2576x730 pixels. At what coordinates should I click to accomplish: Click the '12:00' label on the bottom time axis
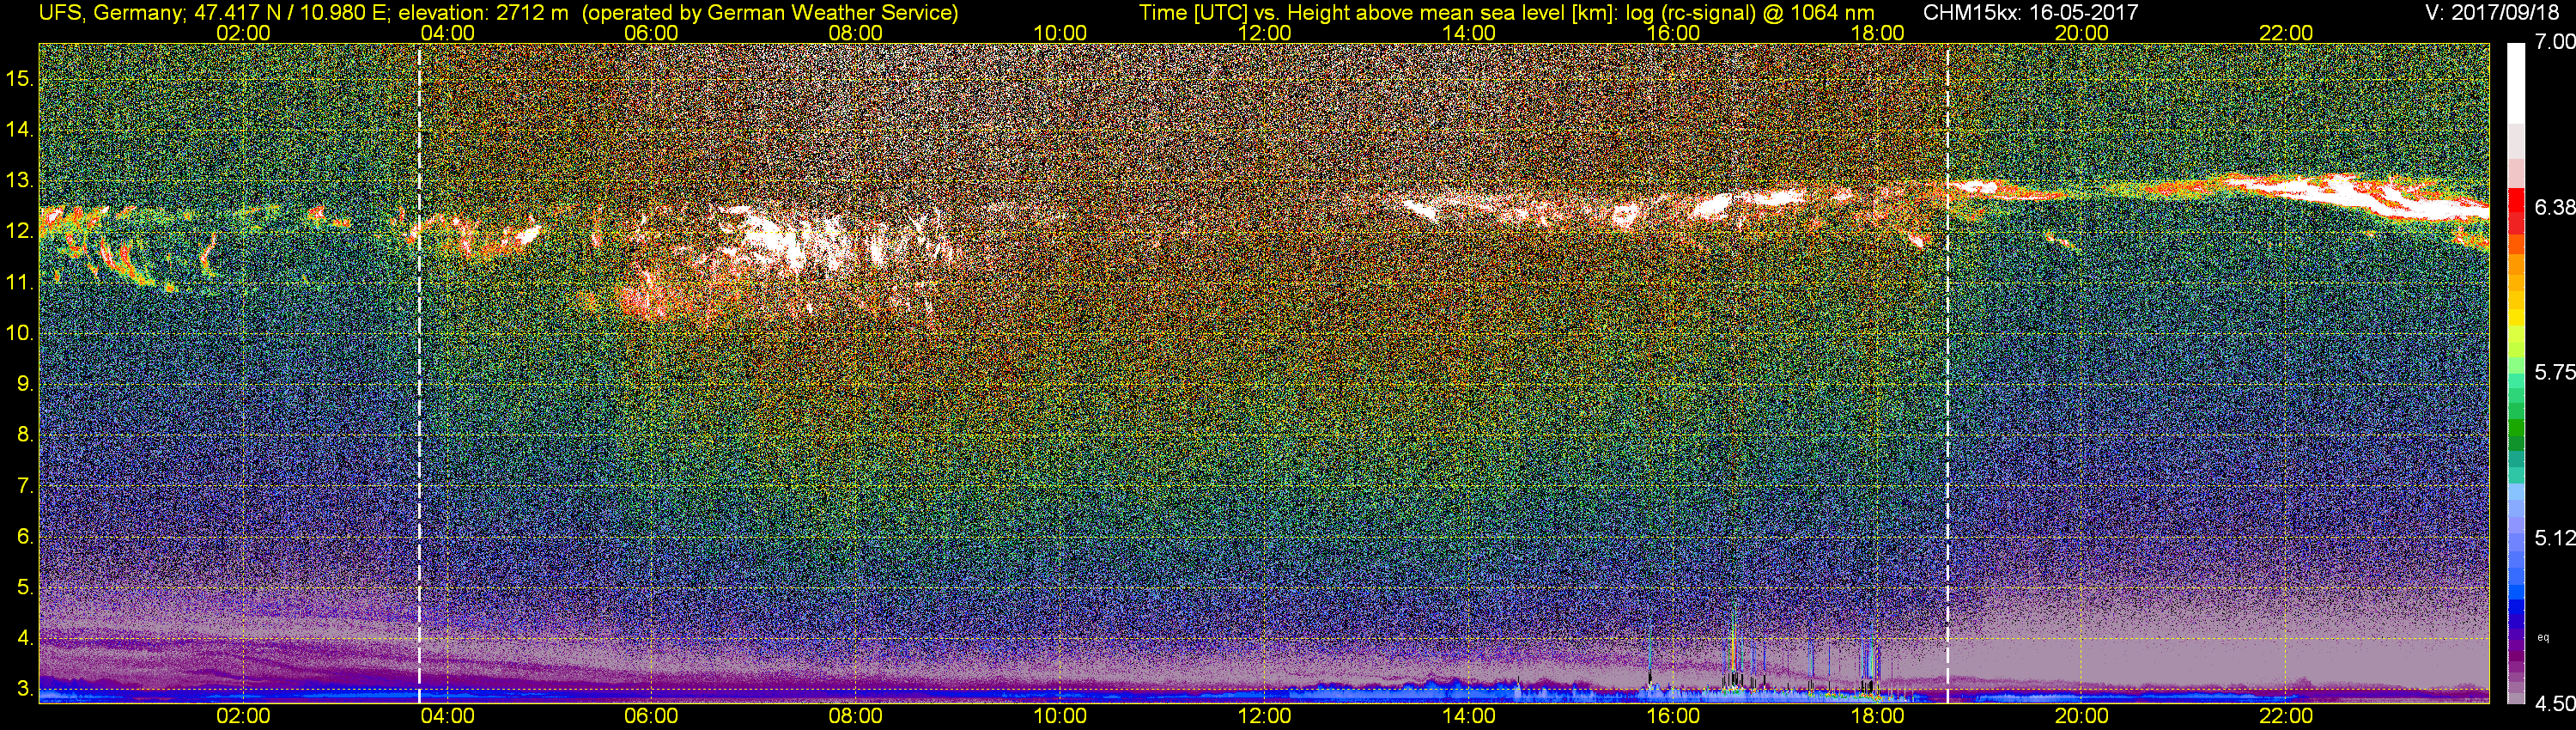tap(1264, 716)
